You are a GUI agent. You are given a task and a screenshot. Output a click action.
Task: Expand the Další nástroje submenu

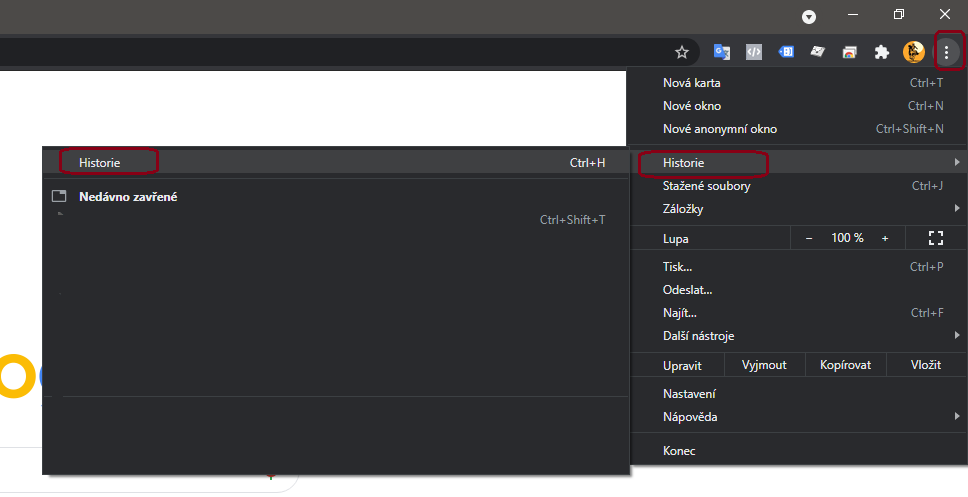[800, 336]
